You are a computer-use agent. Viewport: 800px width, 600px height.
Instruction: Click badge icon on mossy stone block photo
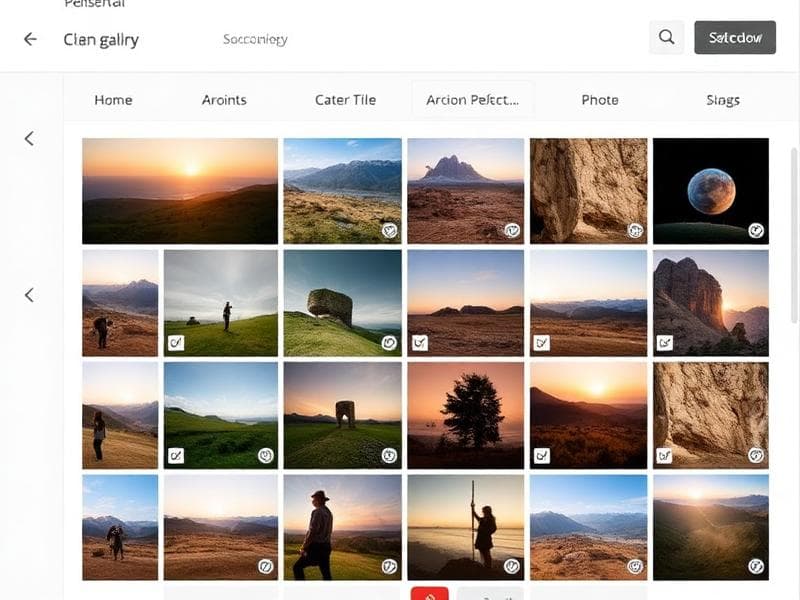point(390,343)
